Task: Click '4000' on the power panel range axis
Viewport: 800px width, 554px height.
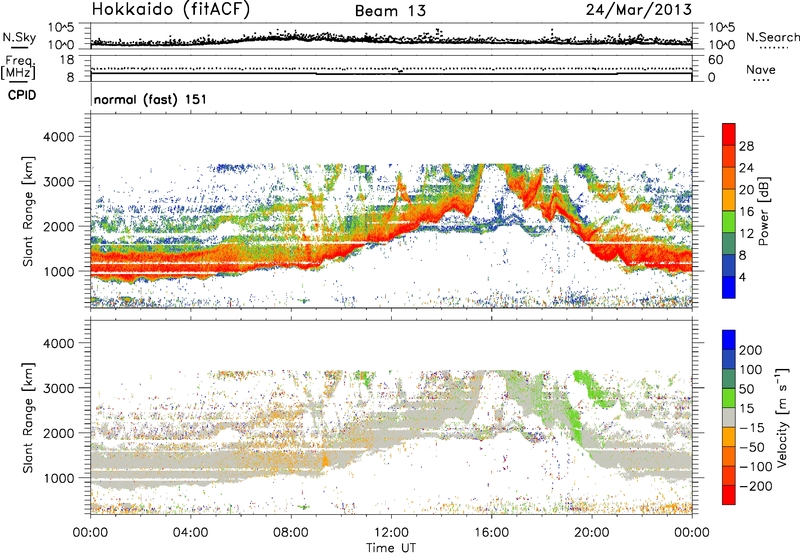Action: tap(59, 137)
